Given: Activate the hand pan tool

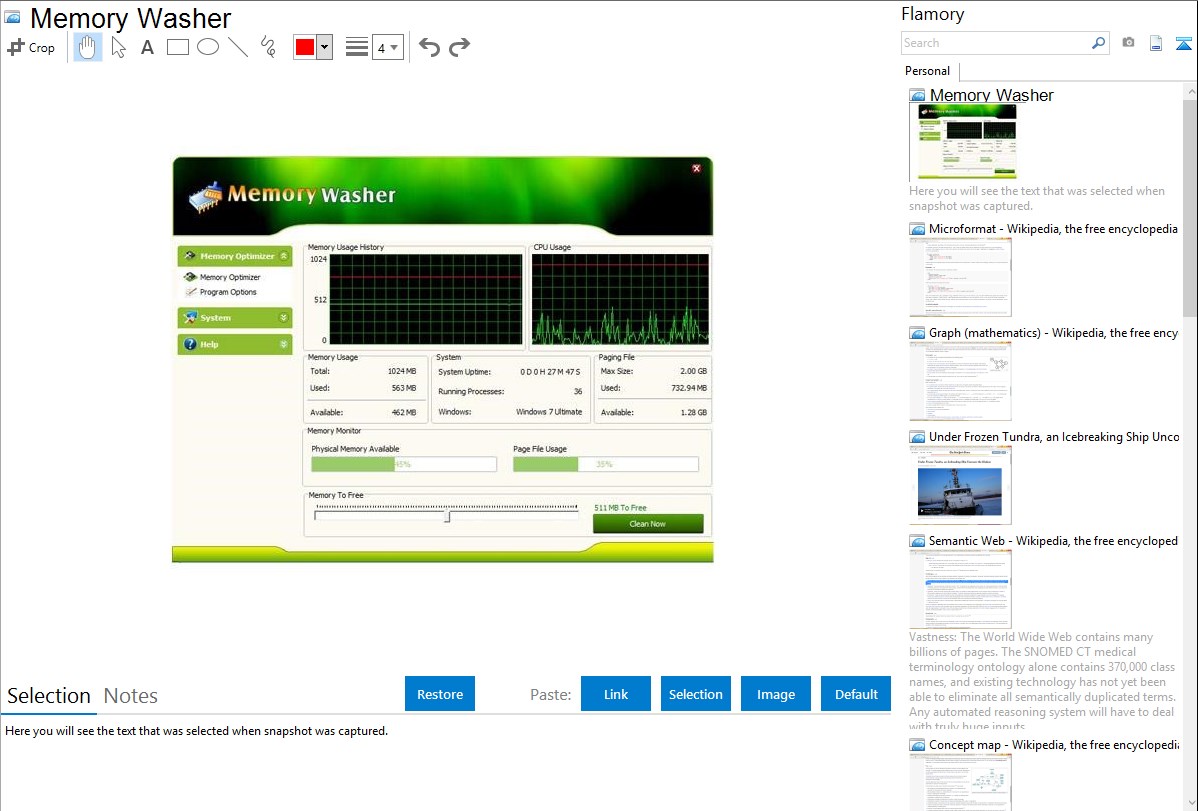Looking at the screenshot, I should click(x=87, y=47).
